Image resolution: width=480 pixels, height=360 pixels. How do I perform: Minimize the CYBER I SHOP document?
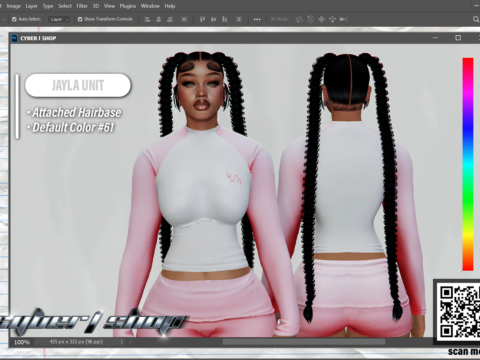[435, 38]
